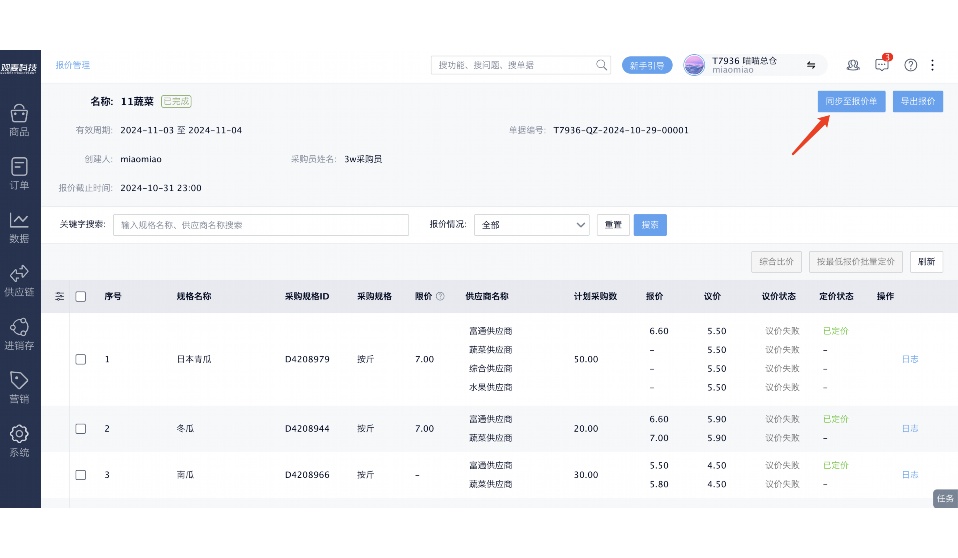
Task: Click the 报价管理 breadcrumb tab
Action: click(73, 65)
